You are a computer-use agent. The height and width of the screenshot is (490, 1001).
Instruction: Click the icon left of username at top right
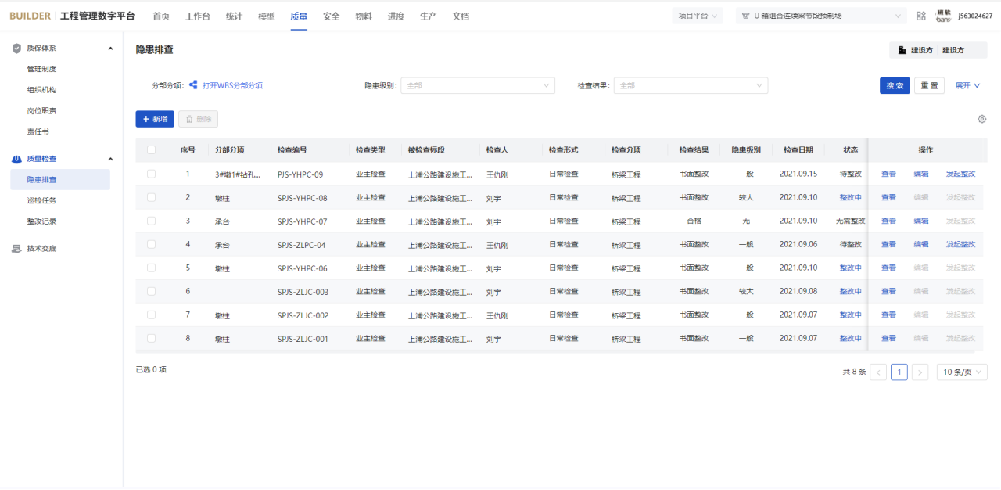coord(921,16)
